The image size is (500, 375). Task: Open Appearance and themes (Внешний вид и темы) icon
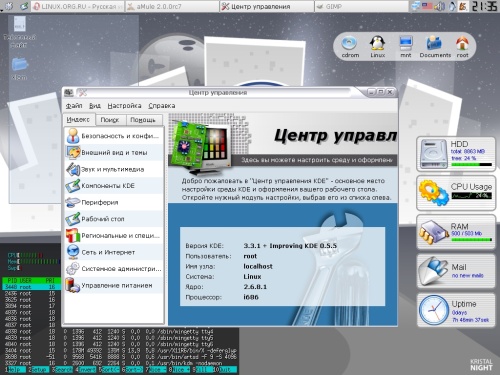pos(73,152)
